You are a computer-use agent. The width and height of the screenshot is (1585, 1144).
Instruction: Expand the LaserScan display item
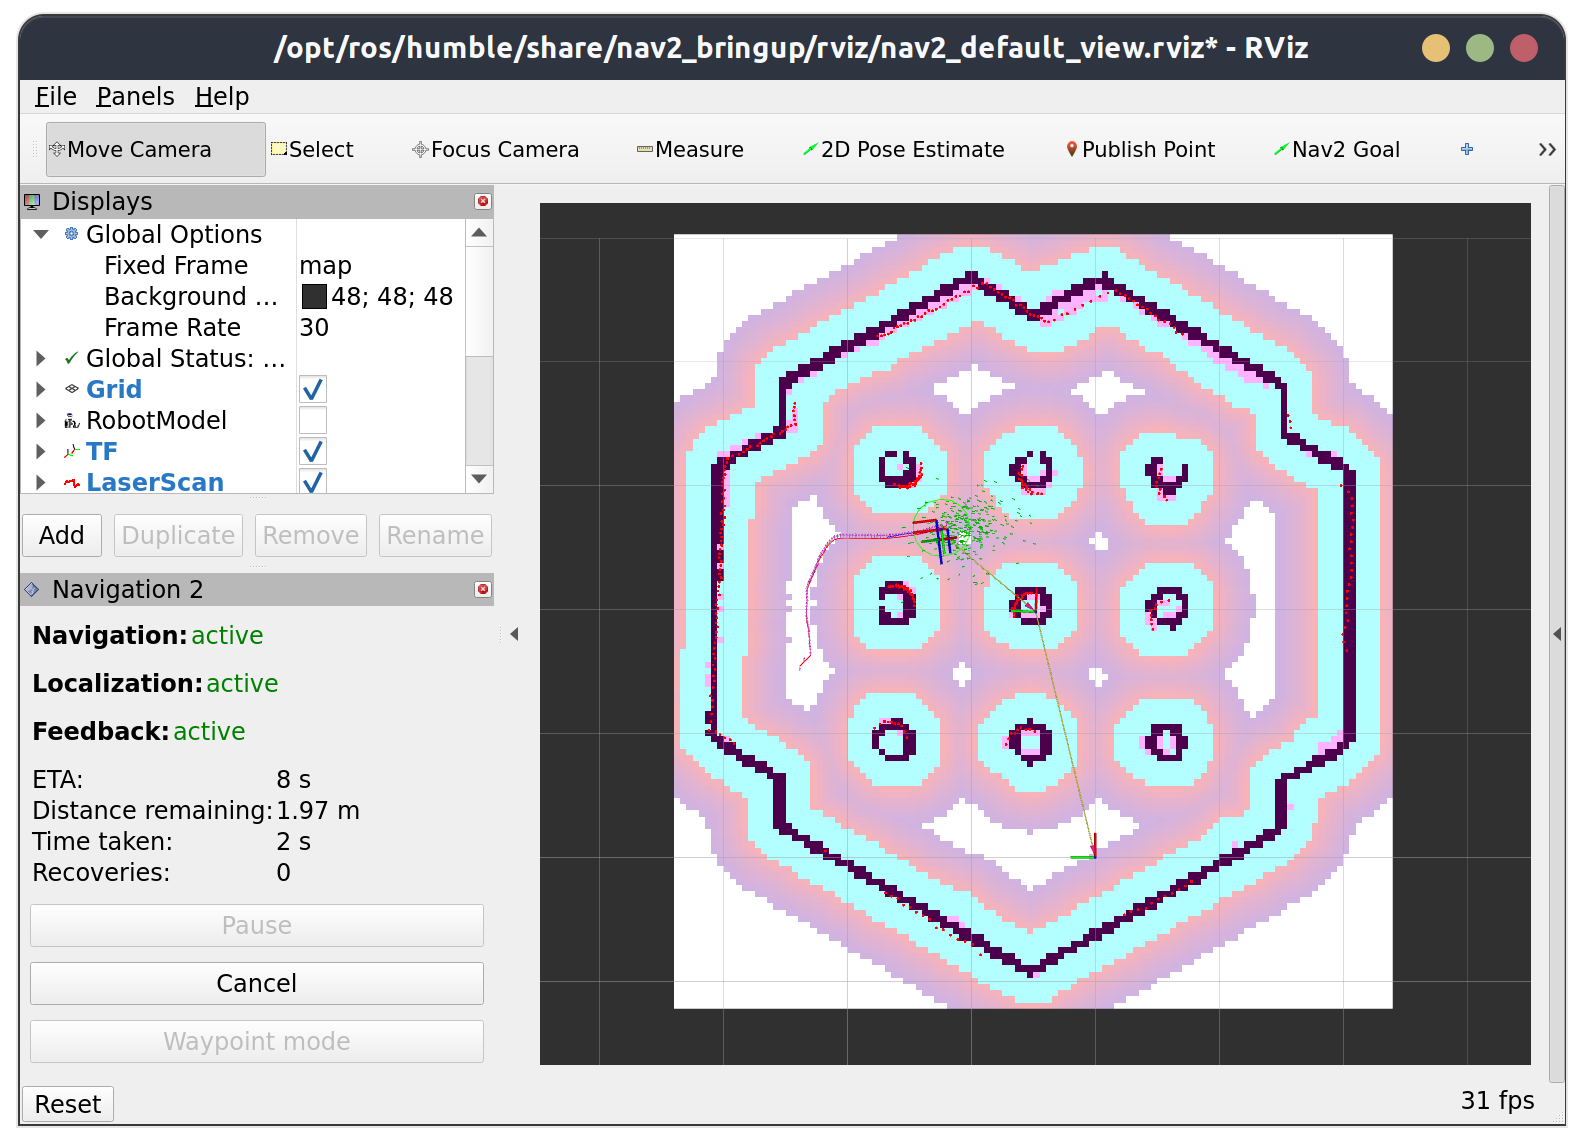tap(41, 483)
